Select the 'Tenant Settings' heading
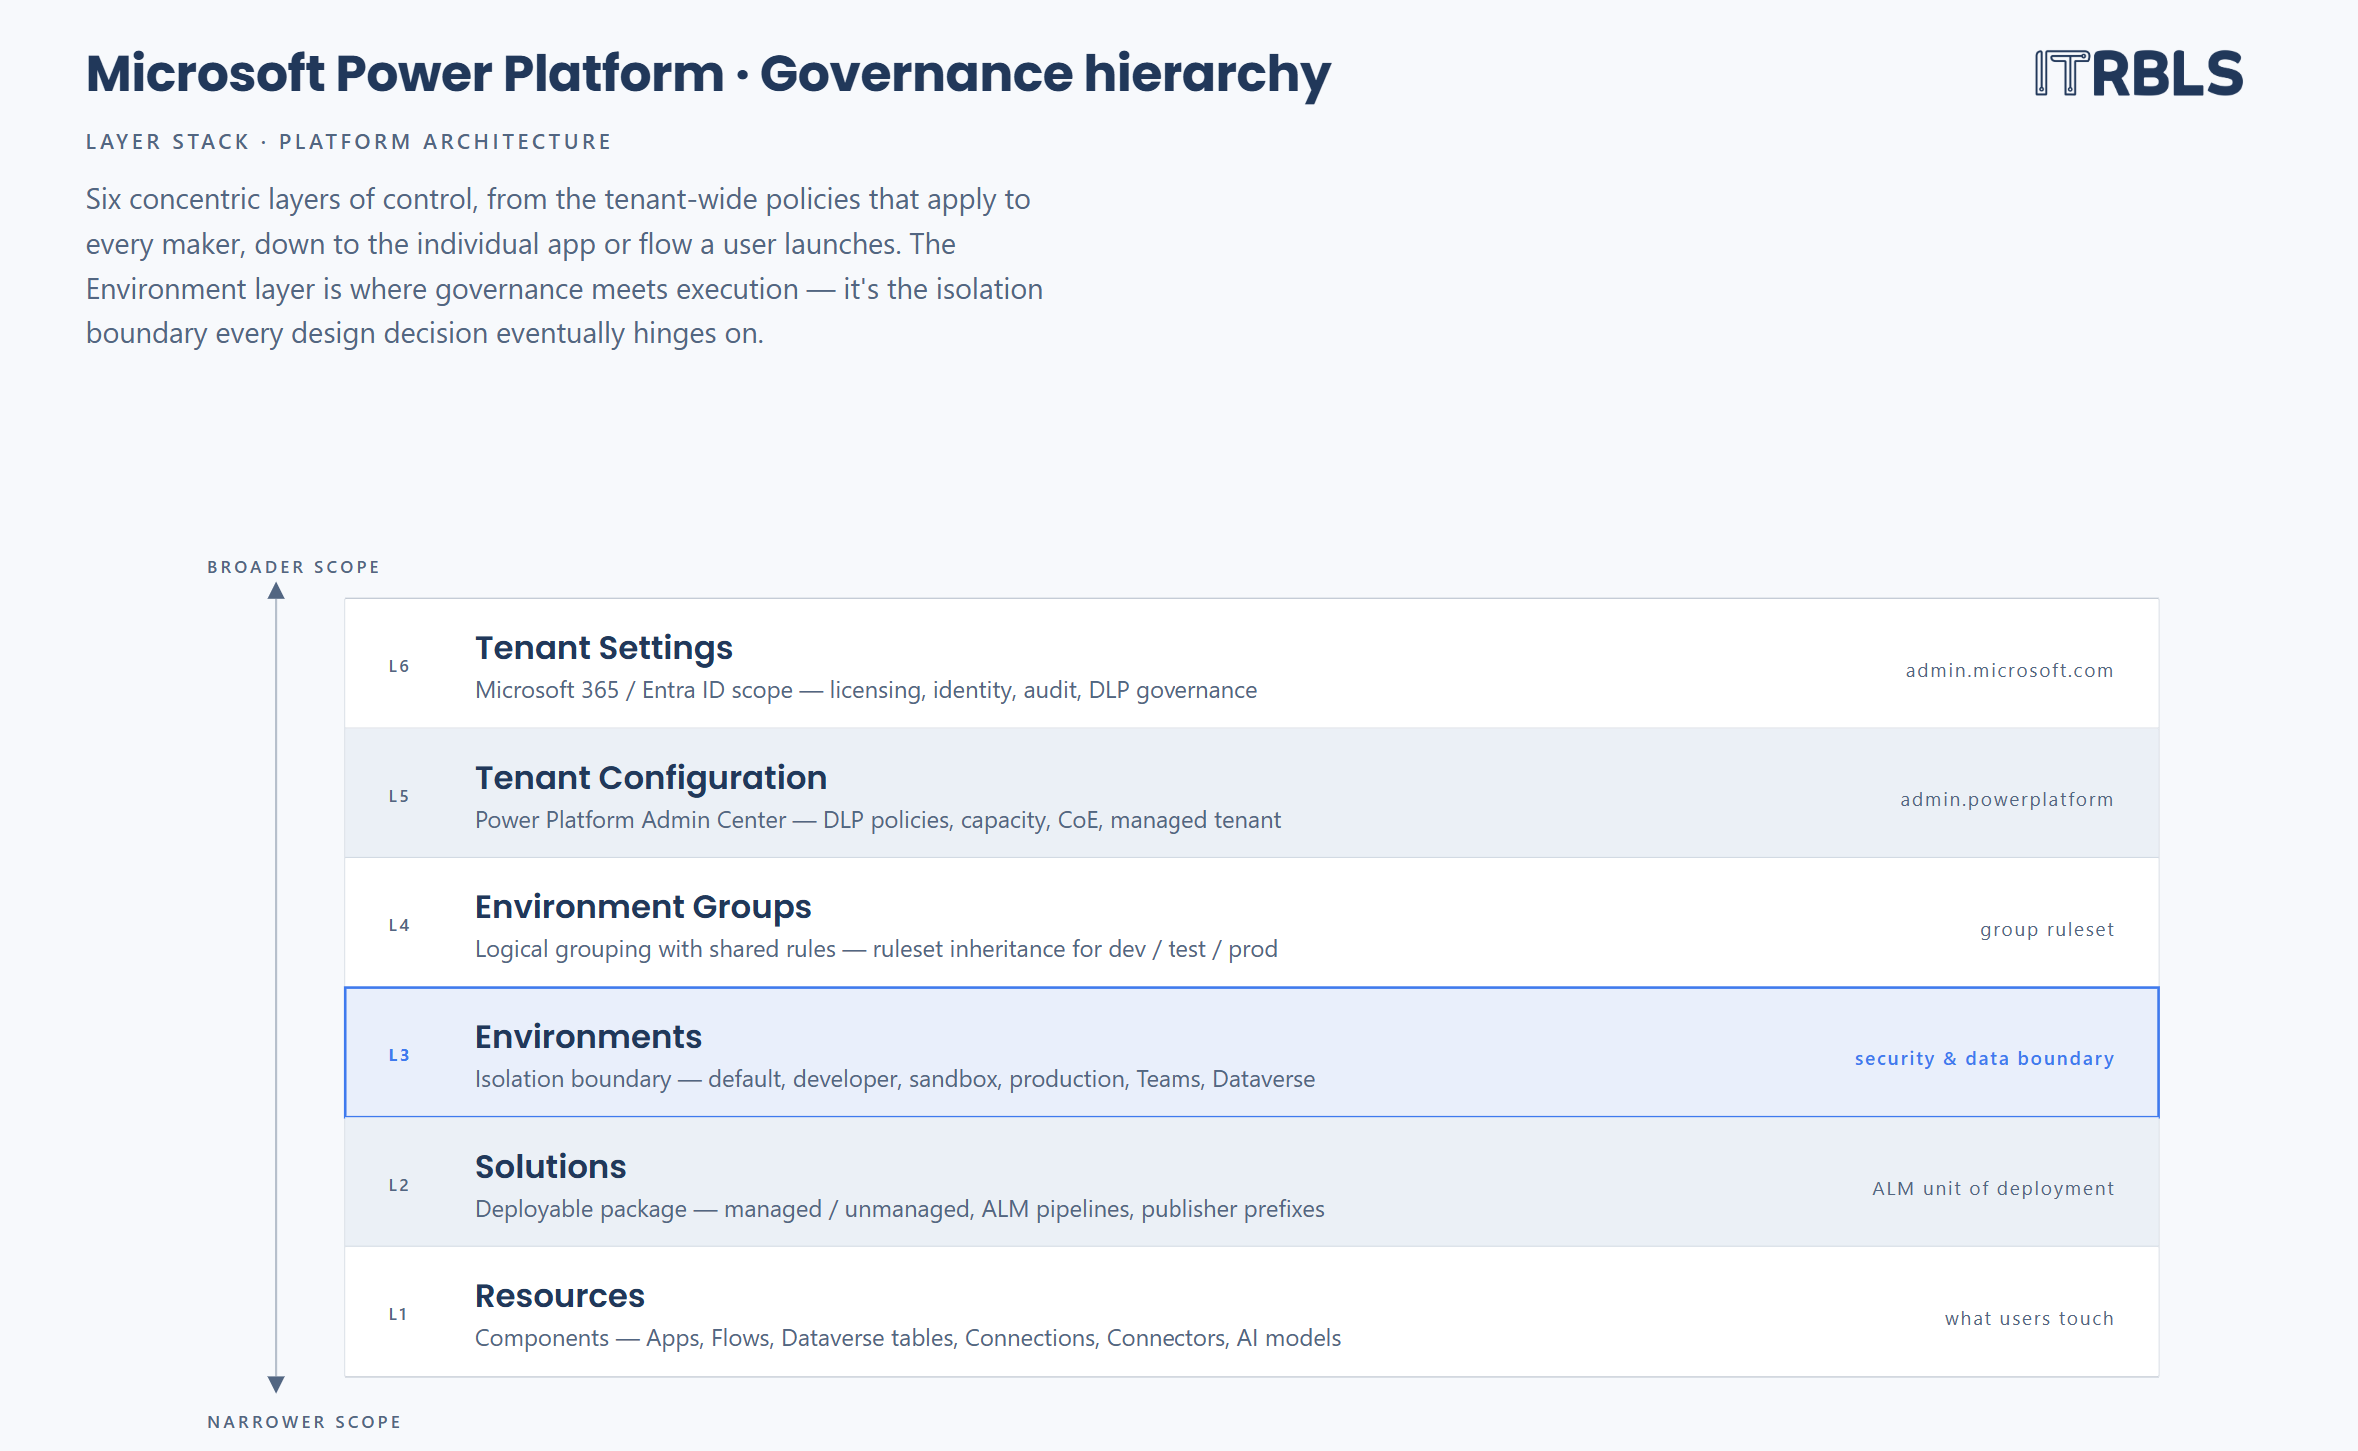The image size is (2358, 1451). (603, 648)
